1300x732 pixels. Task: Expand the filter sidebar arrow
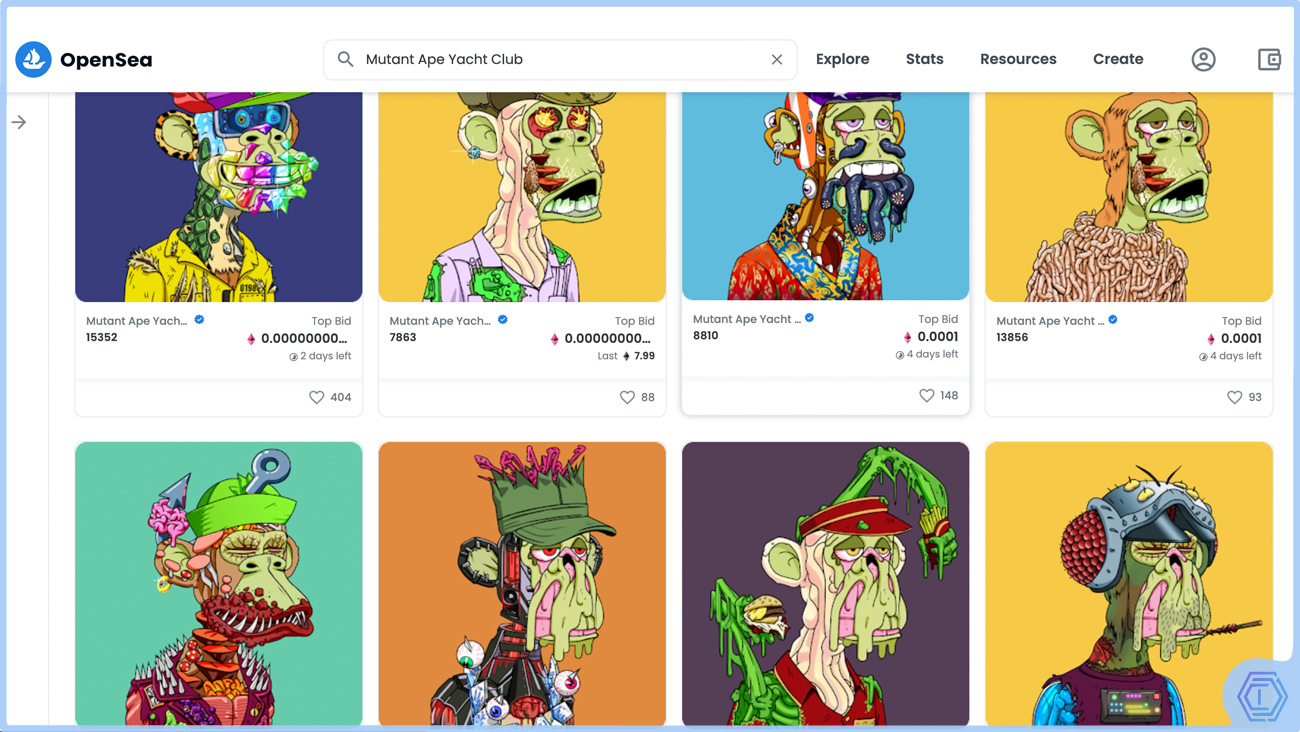coord(19,122)
